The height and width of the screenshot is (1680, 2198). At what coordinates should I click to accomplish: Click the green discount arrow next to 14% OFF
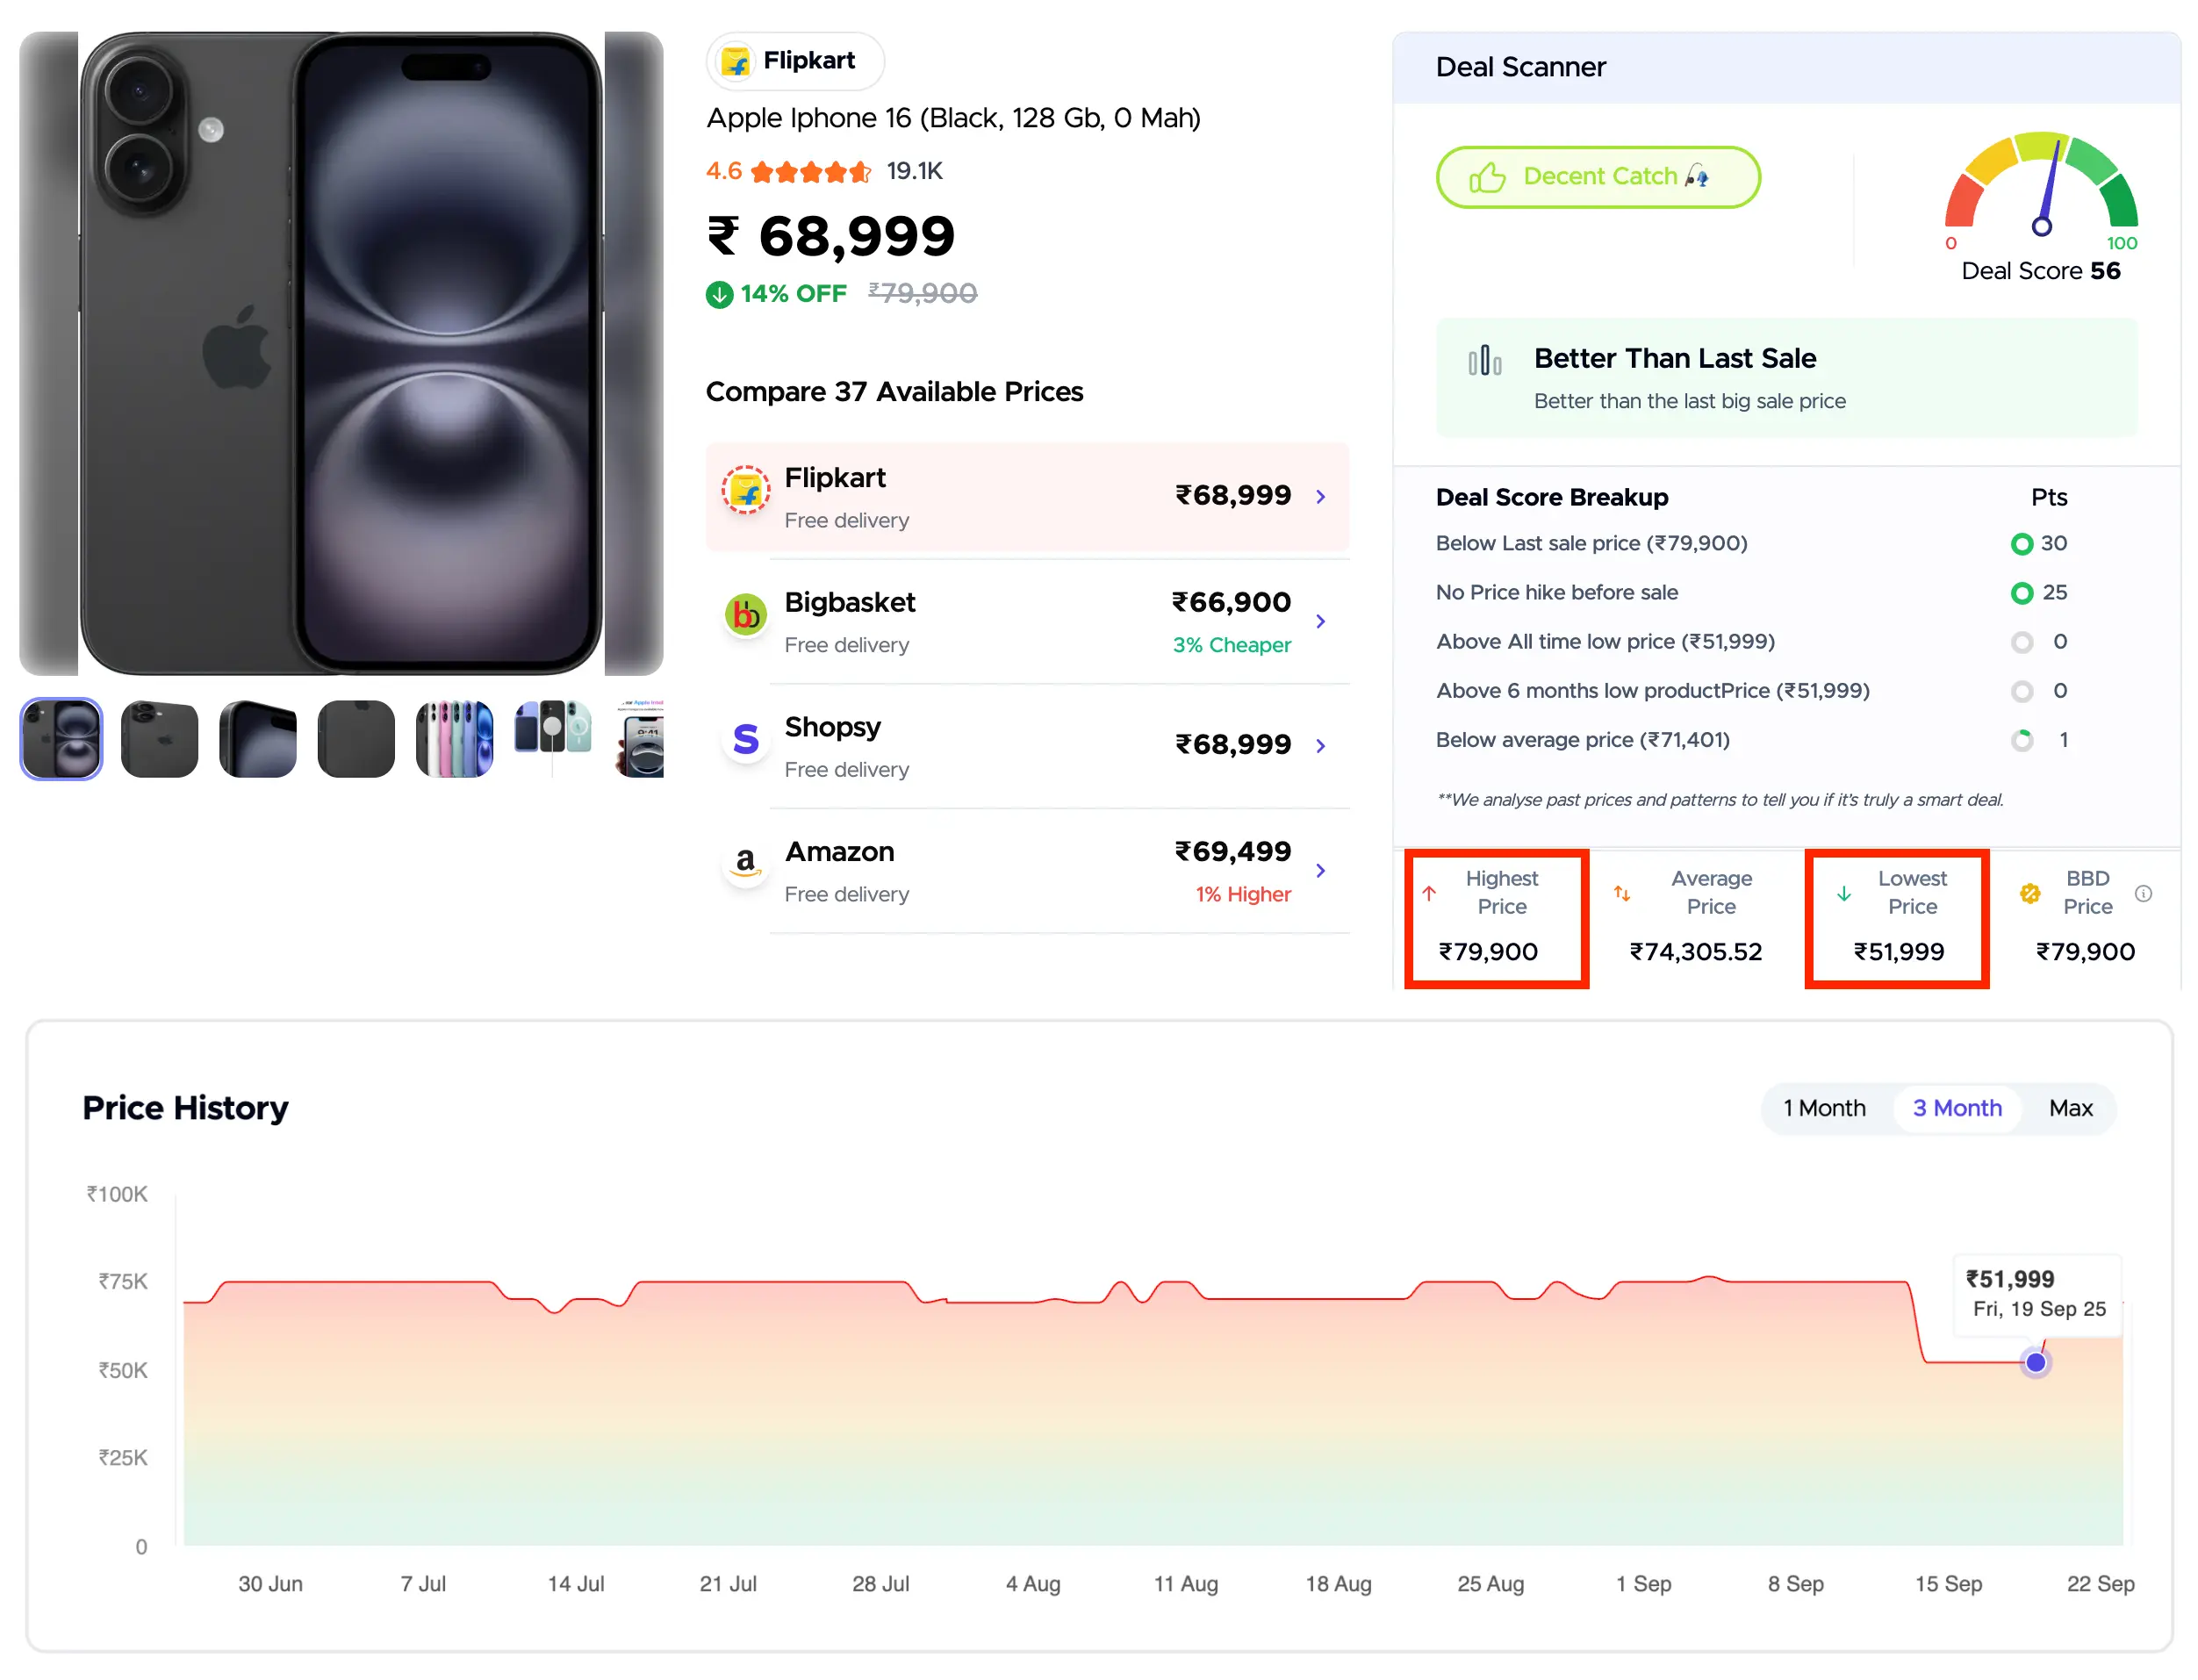click(x=719, y=294)
